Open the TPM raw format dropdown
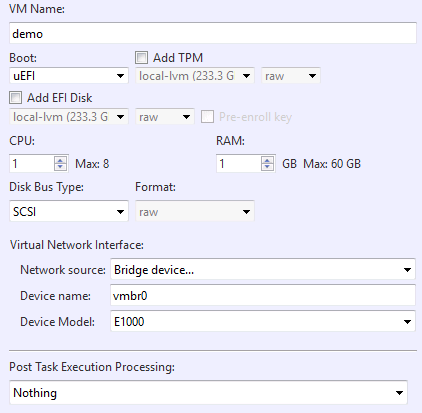 click(x=291, y=76)
